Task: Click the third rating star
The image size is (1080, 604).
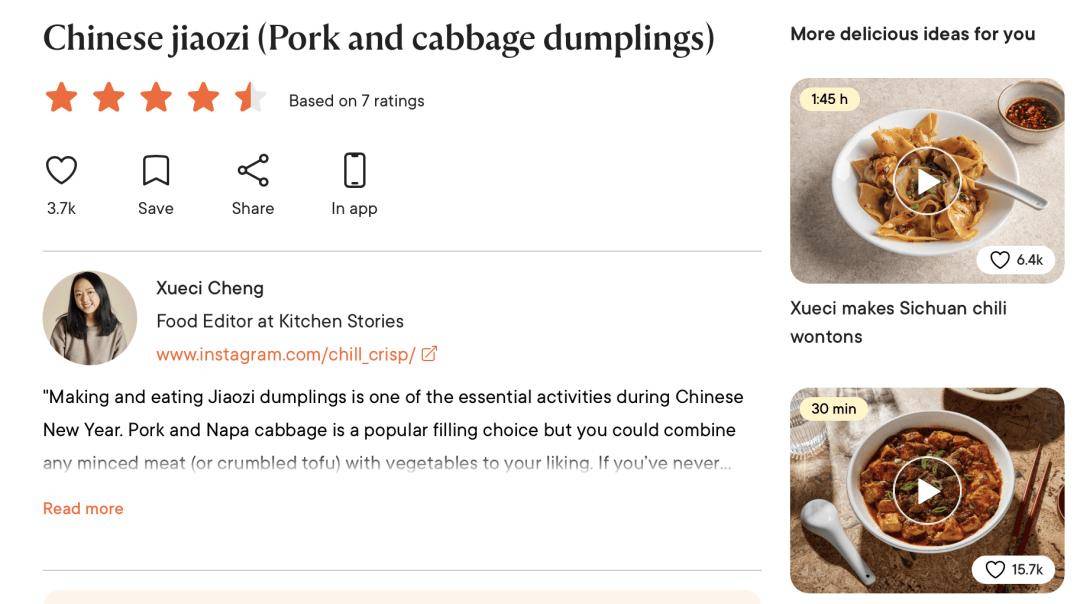Action: click(x=156, y=98)
